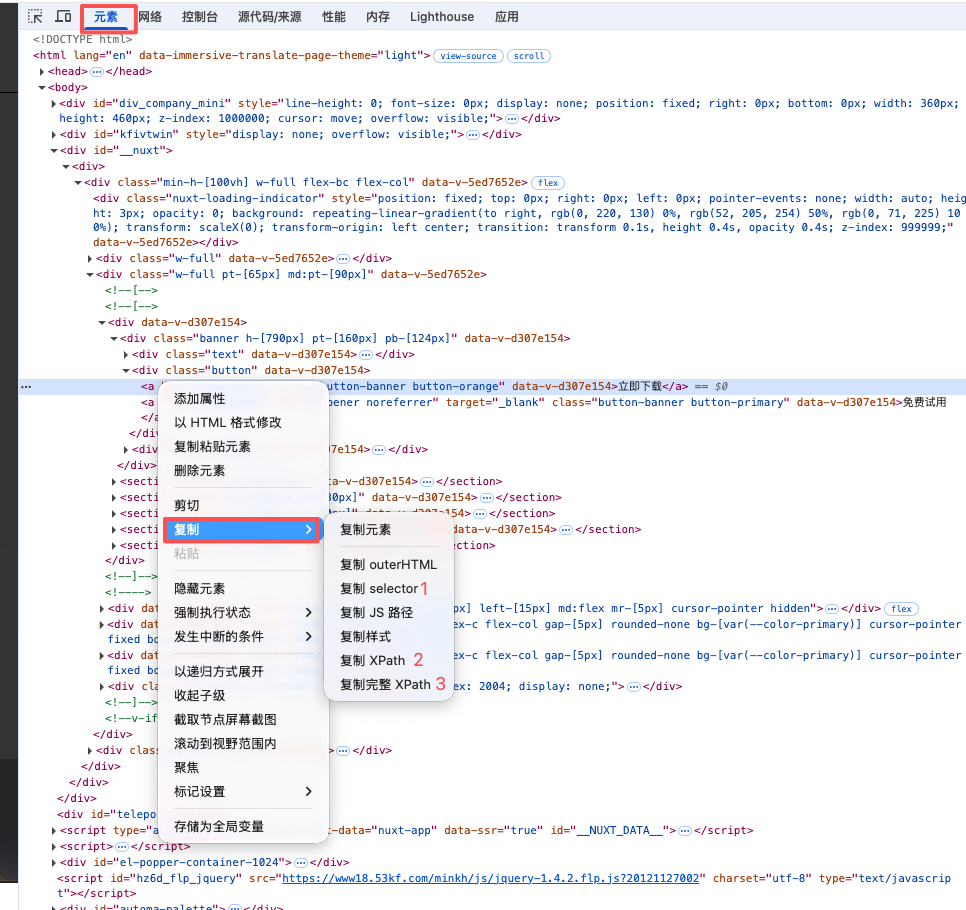Image resolution: width=966 pixels, height=910 pixels.
Task: Open the three-dot row actions beside selected line
Action: click(26, 387)
